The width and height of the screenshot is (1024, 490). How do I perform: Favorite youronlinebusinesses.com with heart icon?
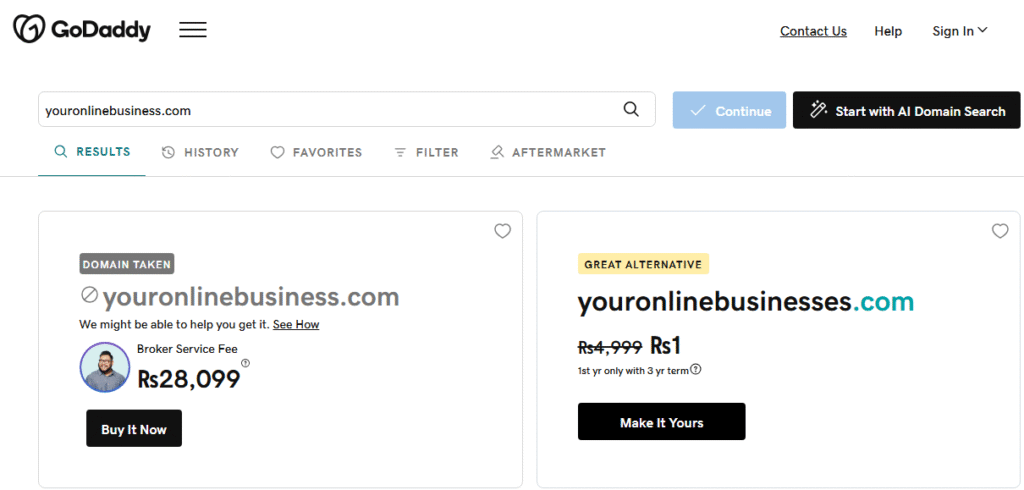click(x=1000, y=231)
